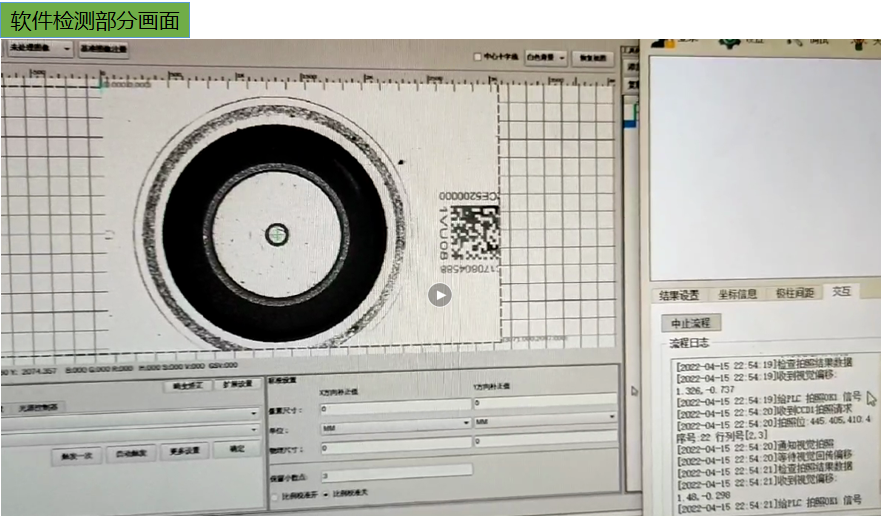Image resolution: width=881 pixels, height=516 pixels.
Task: Click the video play button overlay
Action: [439, 295]
